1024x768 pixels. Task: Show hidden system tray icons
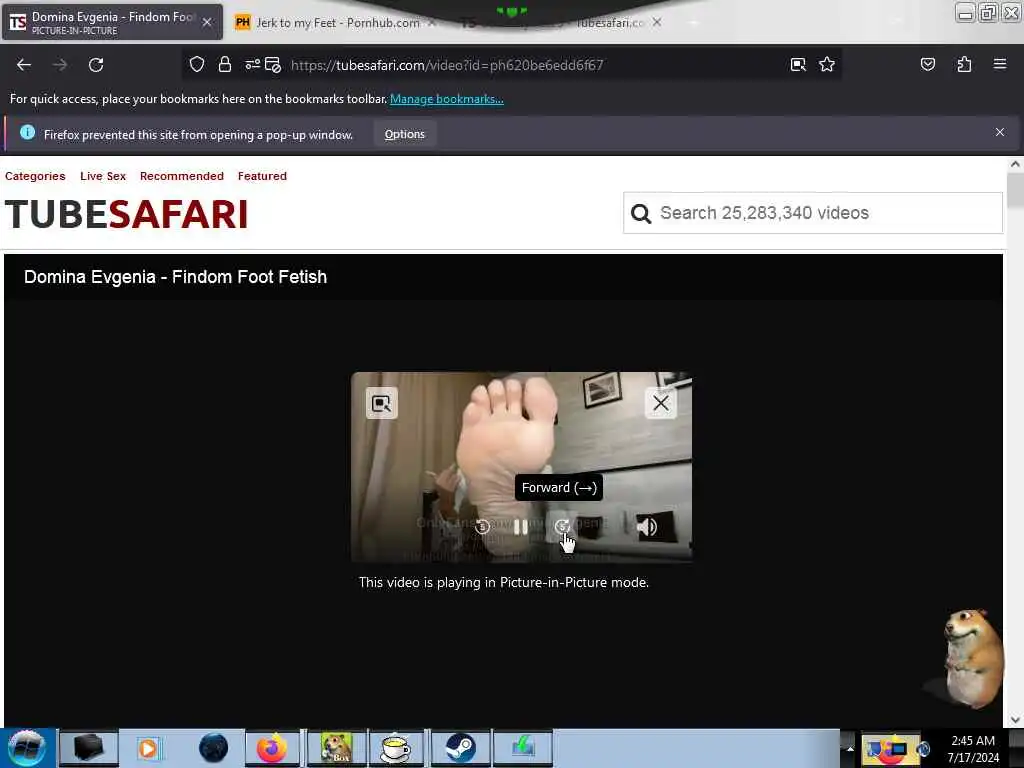[850, 748]
